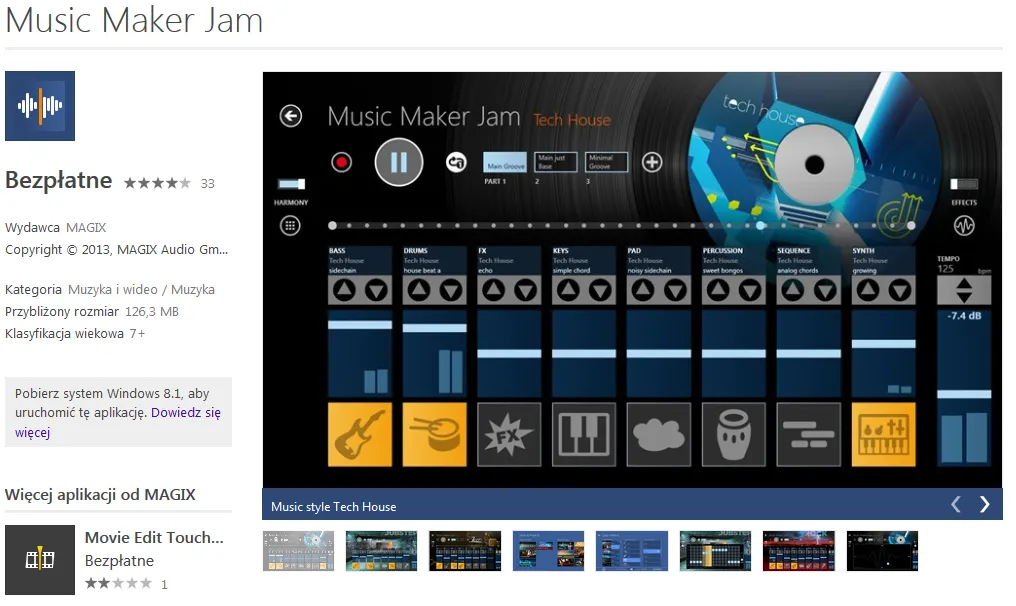The width and height of the screenshot is (1016, 606).
Task: Pause playback with the pause button
Action: point(398,162)
